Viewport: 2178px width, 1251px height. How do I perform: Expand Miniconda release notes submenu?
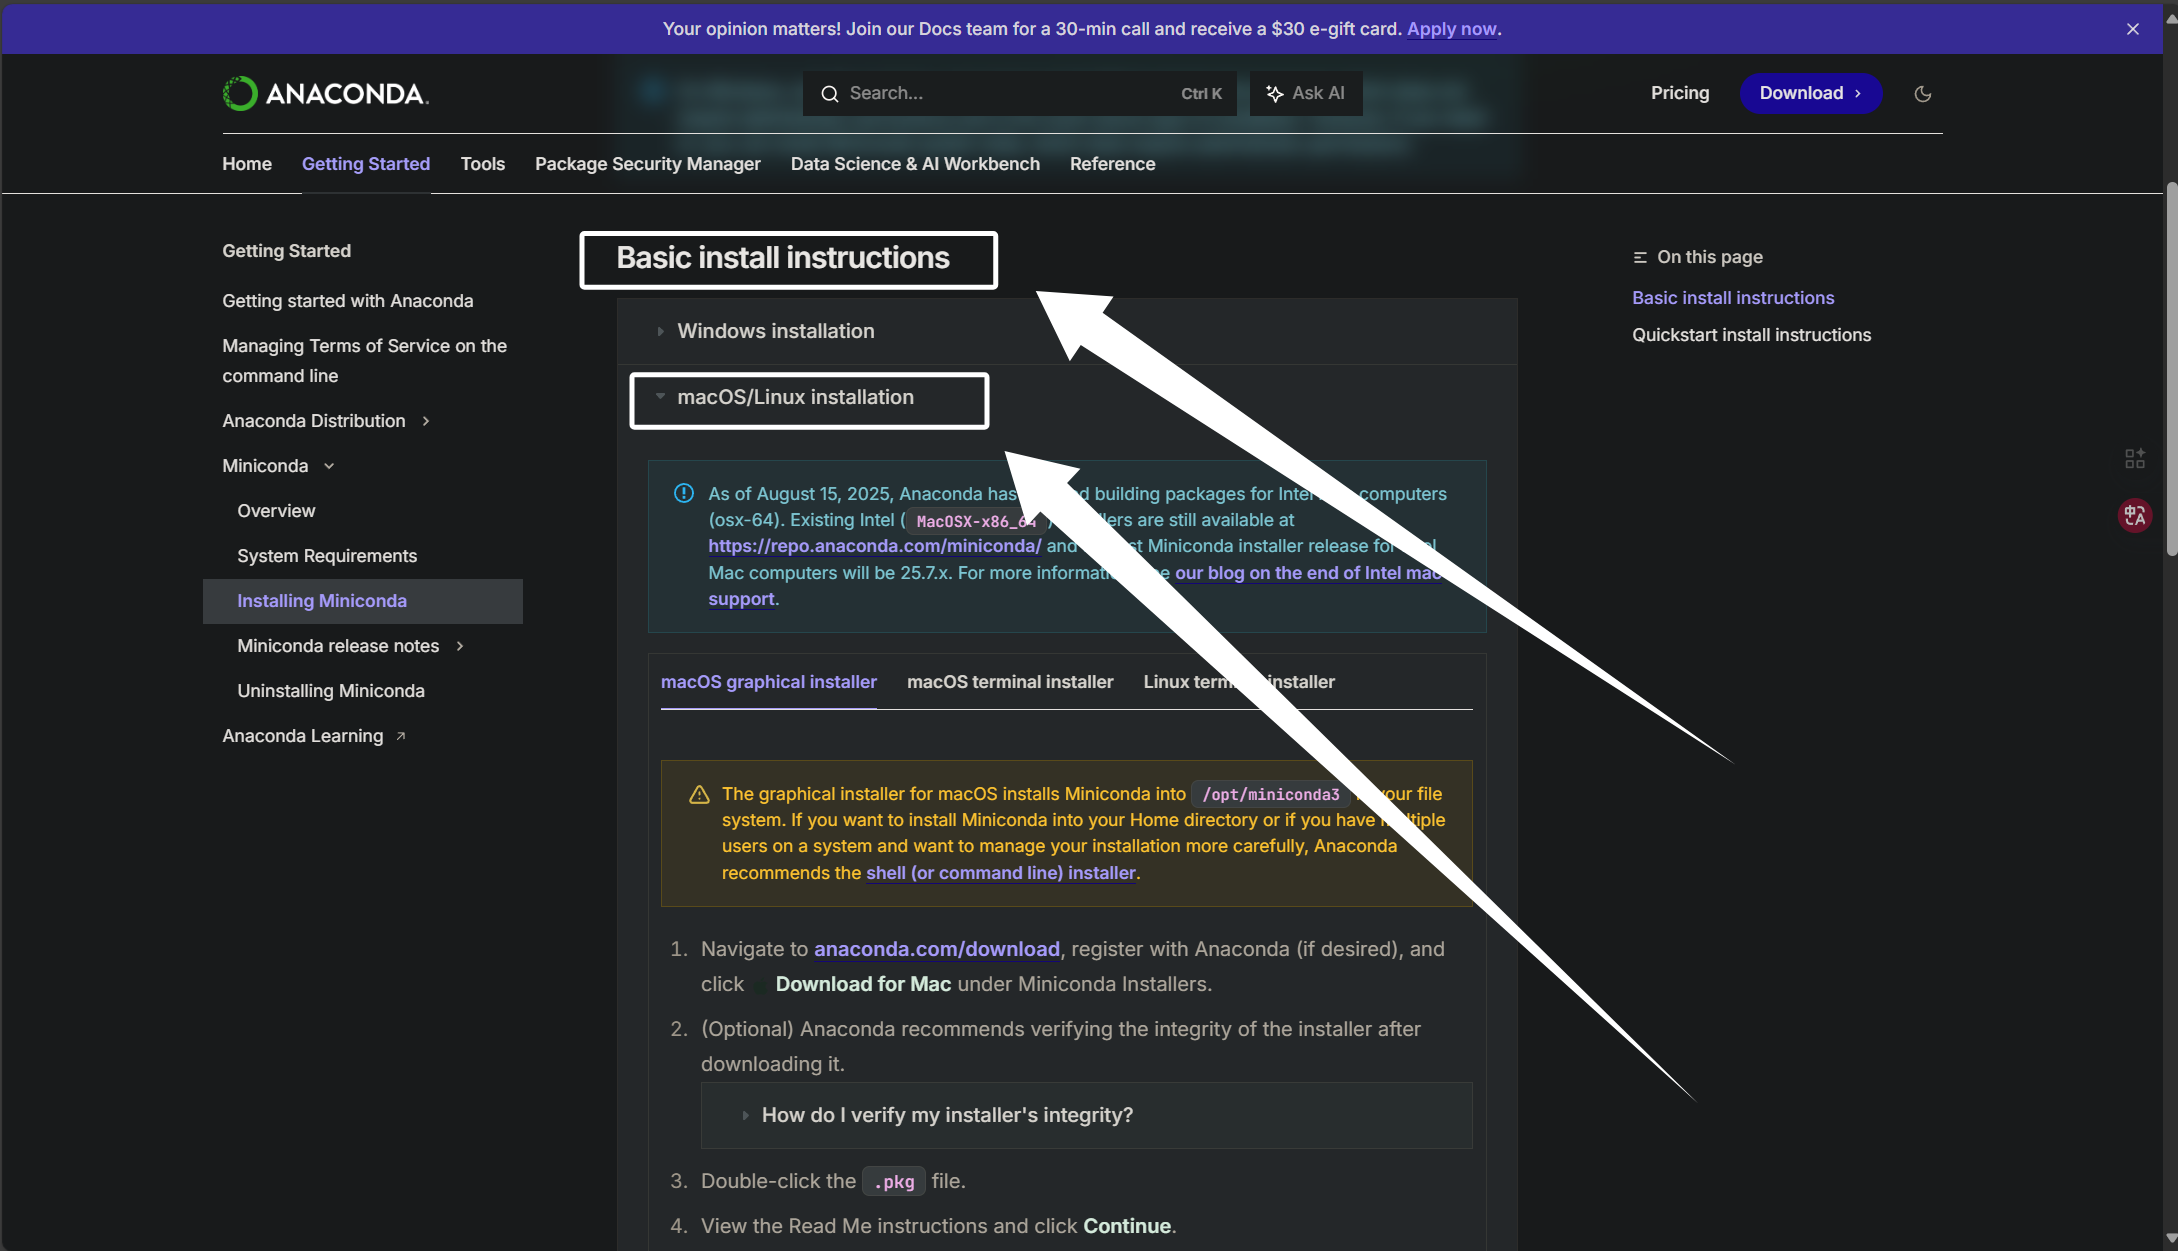pyautogui.click(x=460, y=646)
